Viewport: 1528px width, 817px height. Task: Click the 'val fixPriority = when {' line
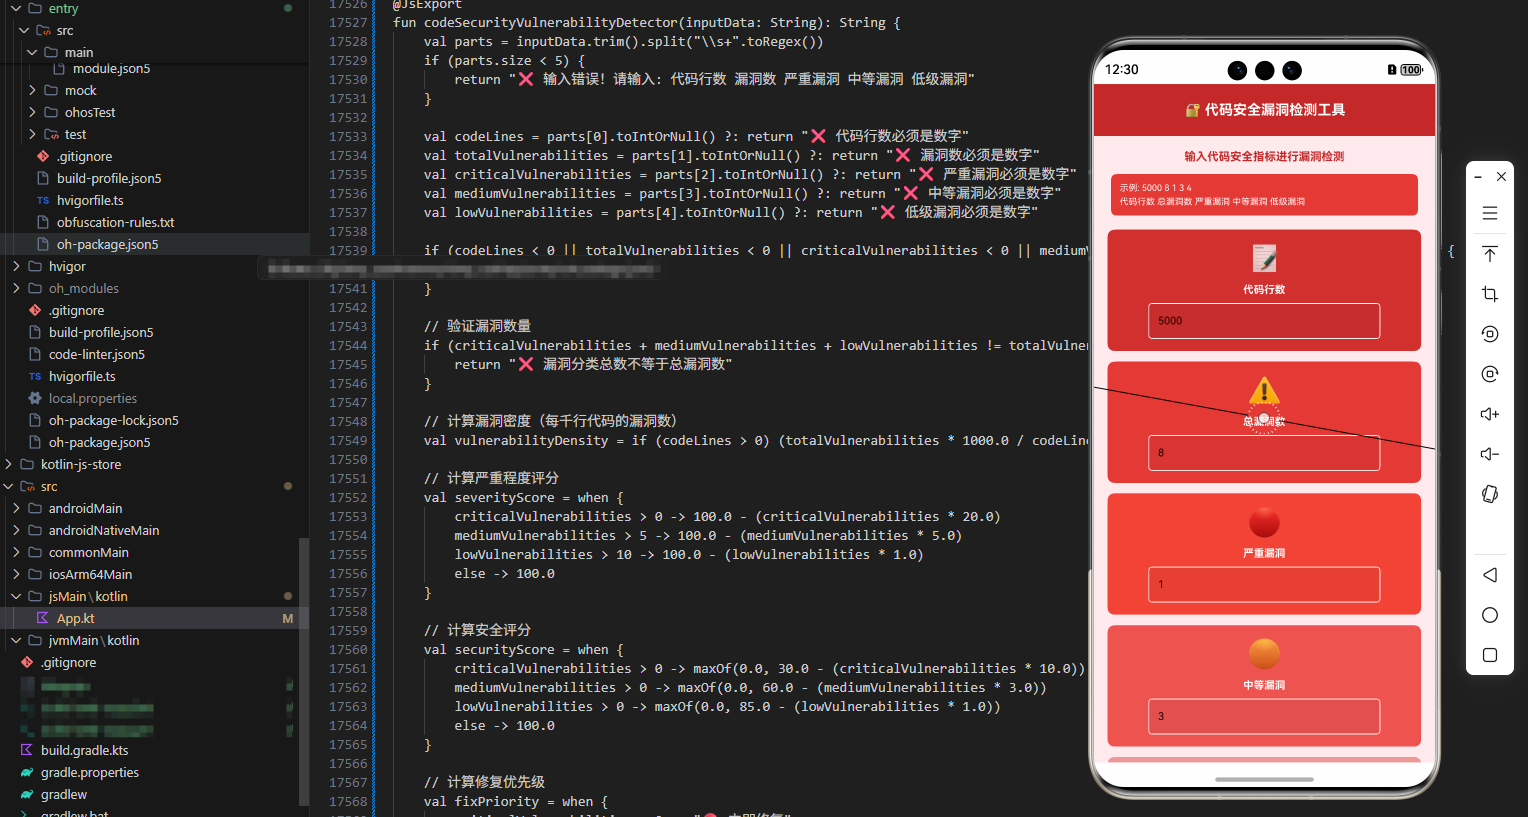[x=515, y=801]
